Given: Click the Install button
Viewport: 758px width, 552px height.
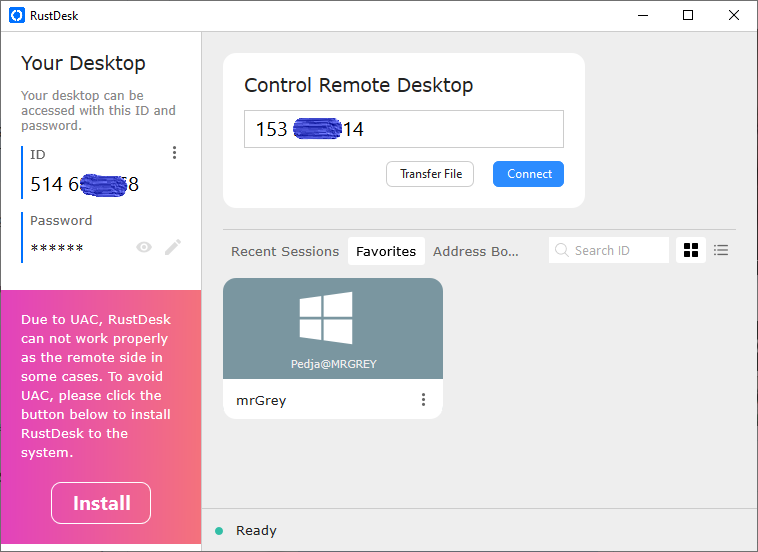Looking at the screenshot, I should [x=101, y=503].
